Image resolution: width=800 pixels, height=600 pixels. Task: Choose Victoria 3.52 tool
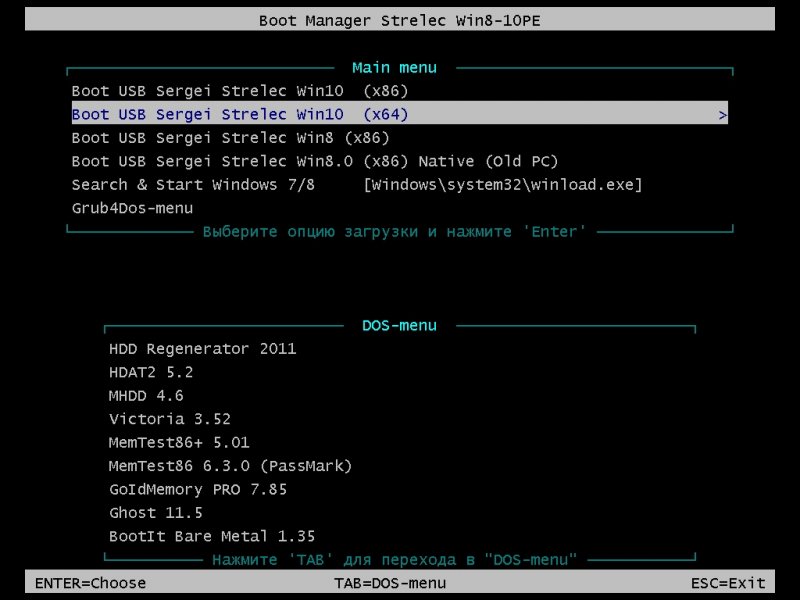click(x=170, y=419)
